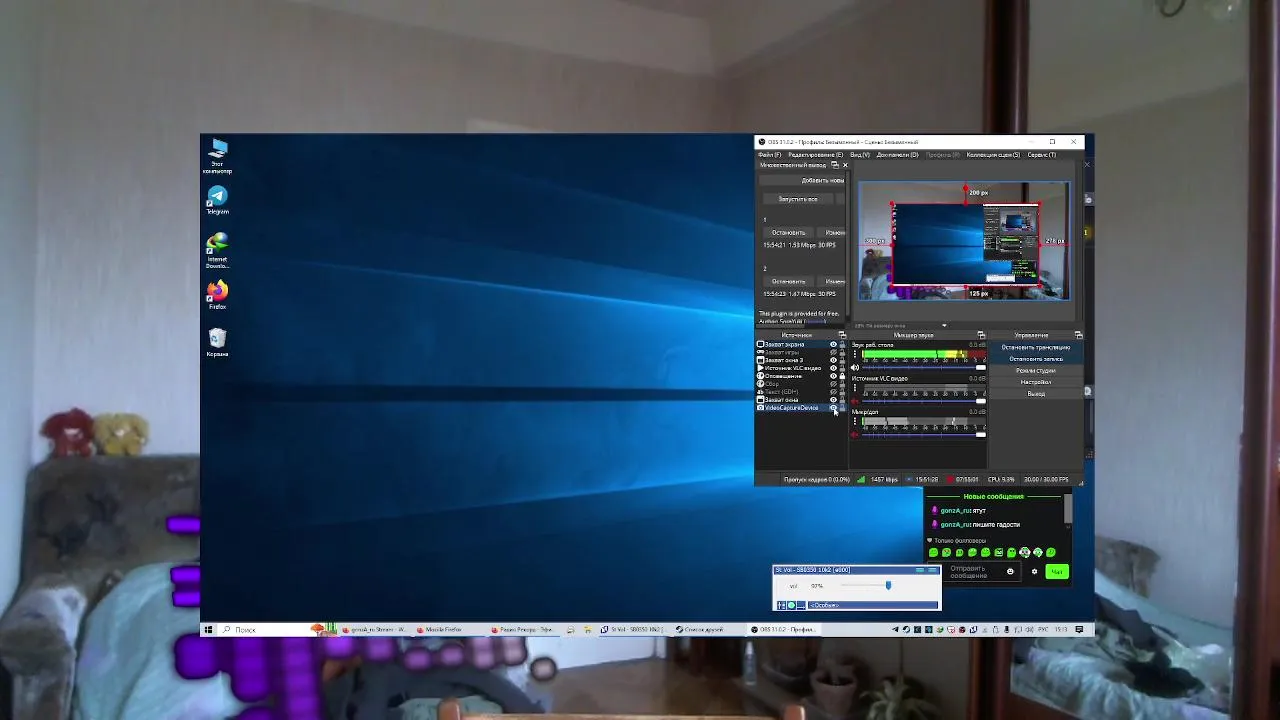Undock the Управление panel via its float icon
The width and height of the screenshot is (1280, 720).
[x=1078, y=335]
